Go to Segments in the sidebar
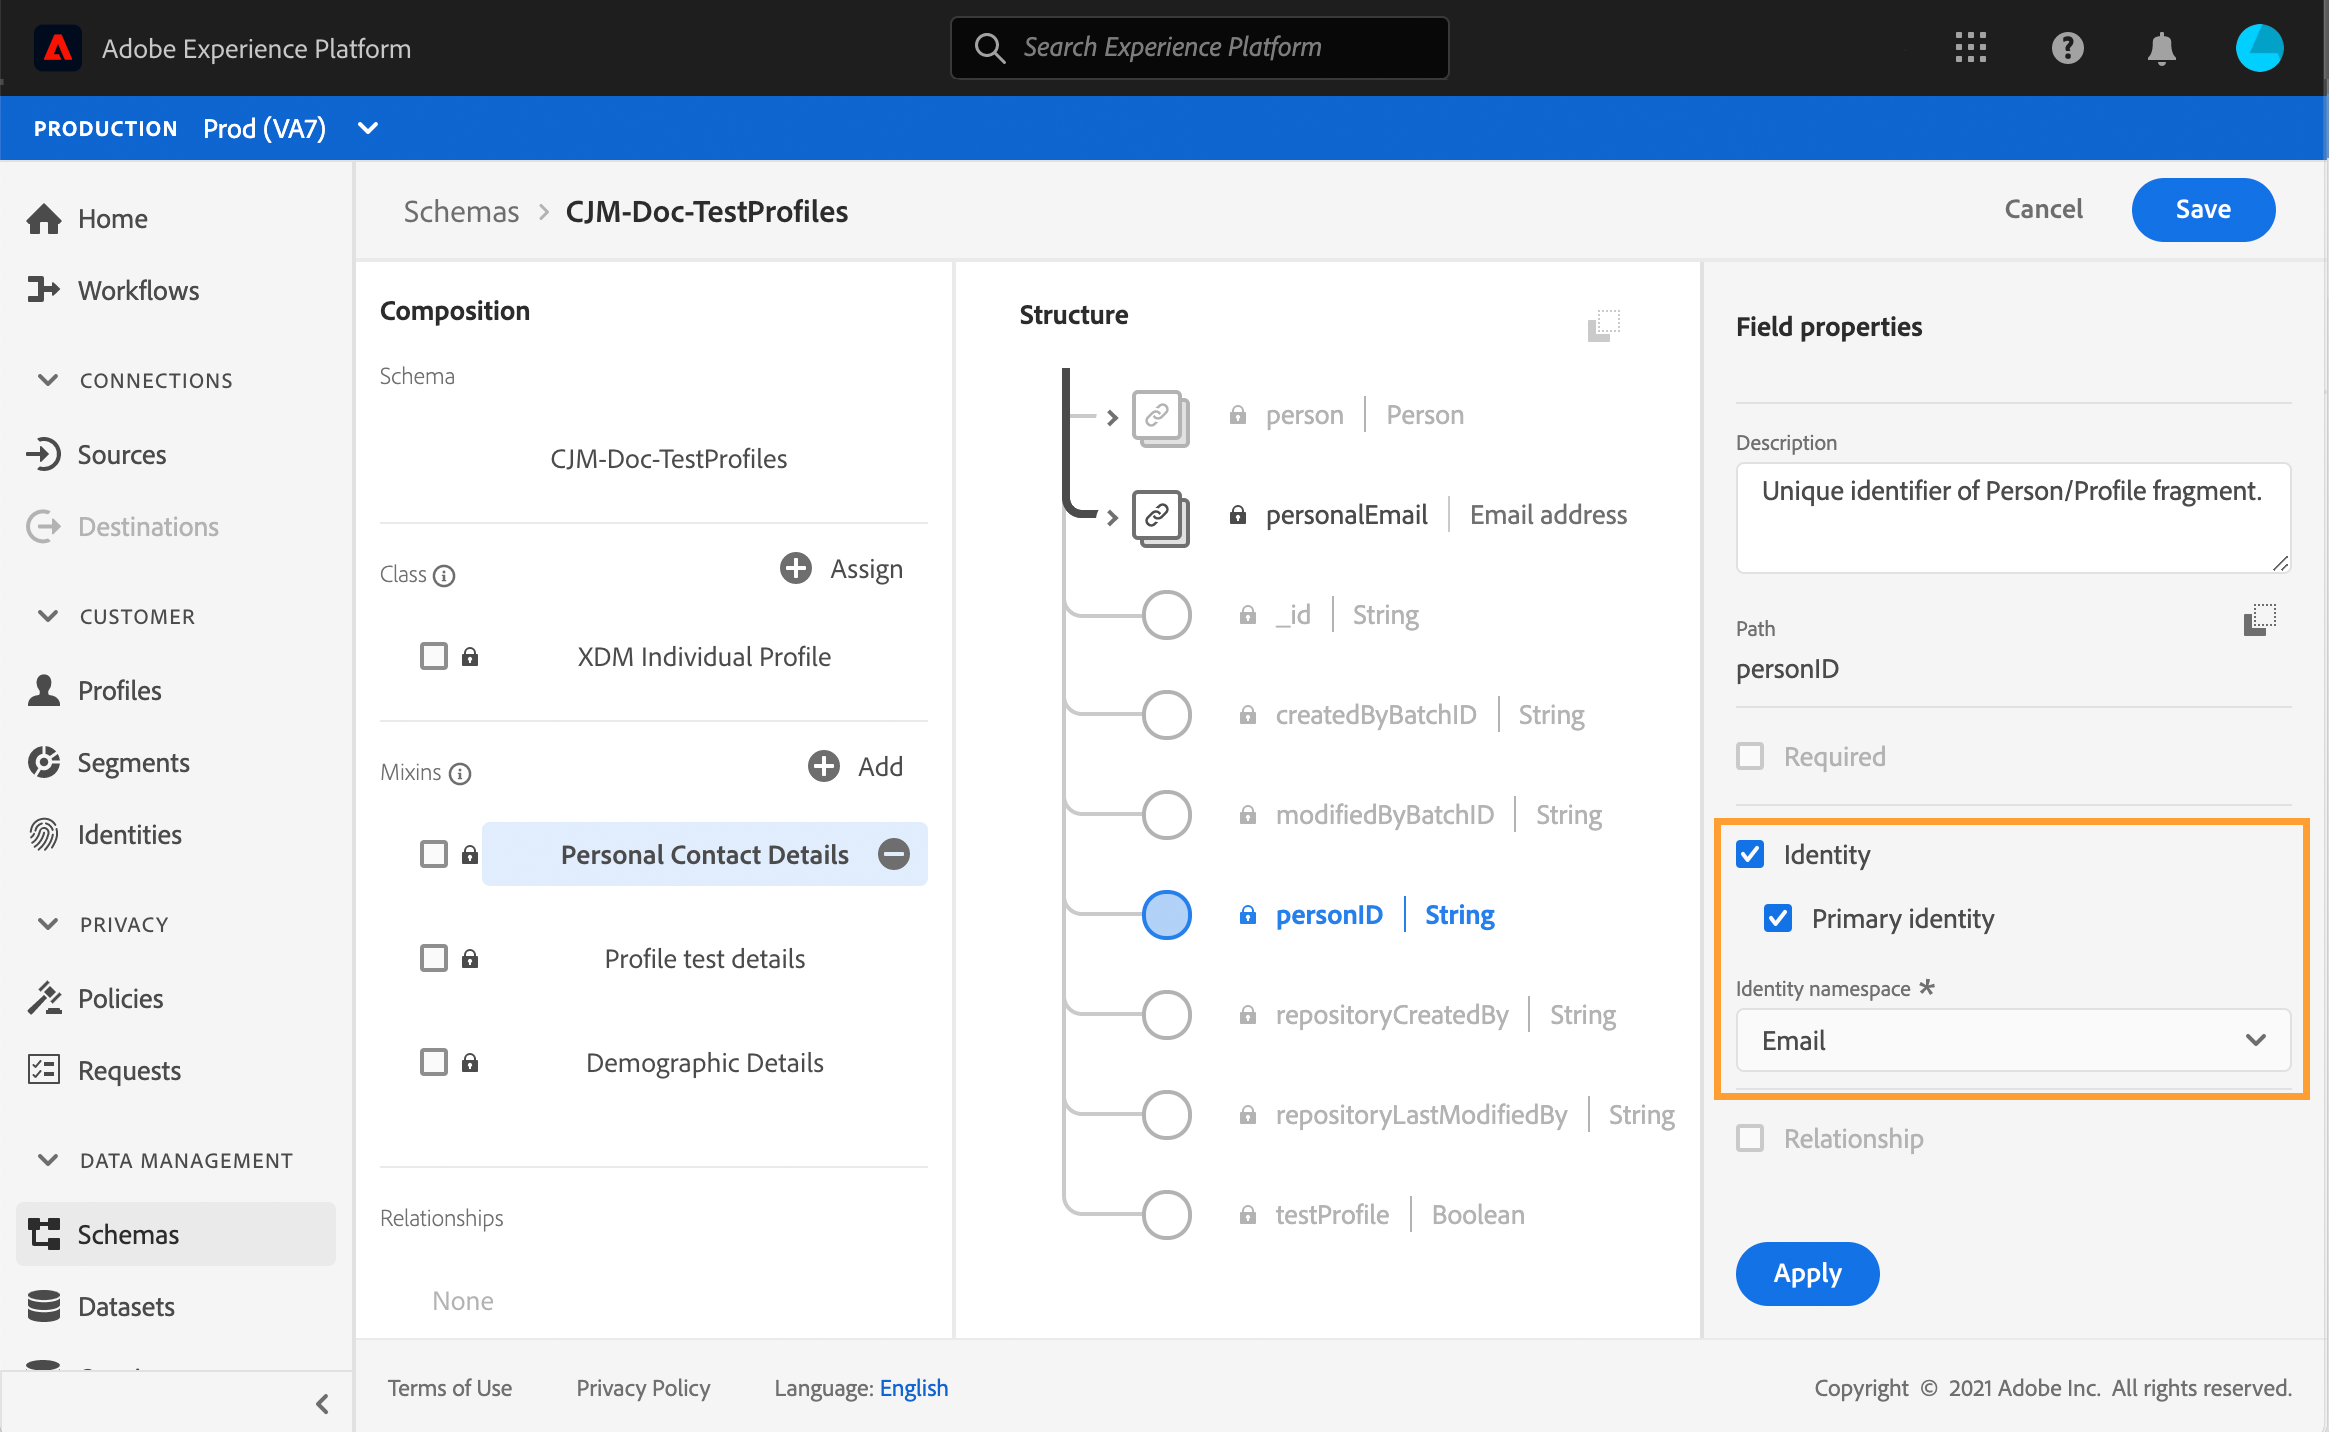Image resolution: width=2329 pixels, height=1432 pixels. (x=133, y=763)
